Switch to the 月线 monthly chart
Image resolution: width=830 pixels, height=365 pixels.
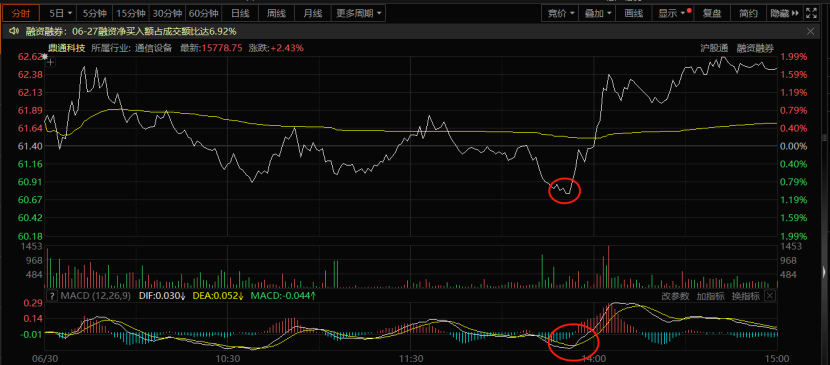312,13
